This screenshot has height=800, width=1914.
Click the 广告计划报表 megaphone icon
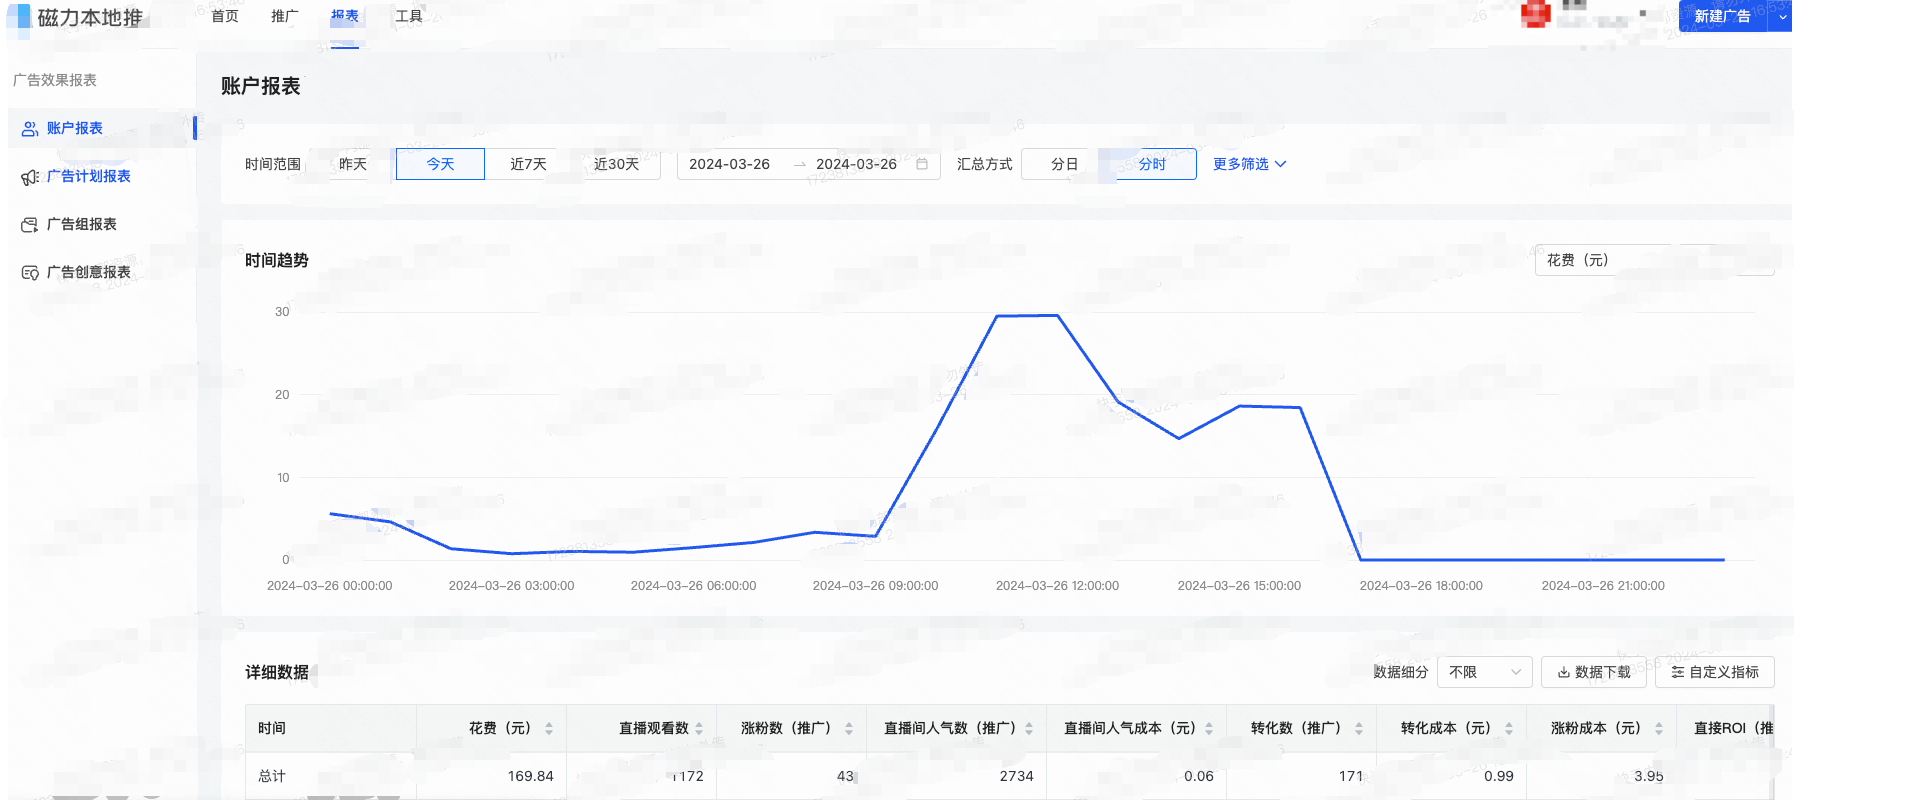coord(30,177)
